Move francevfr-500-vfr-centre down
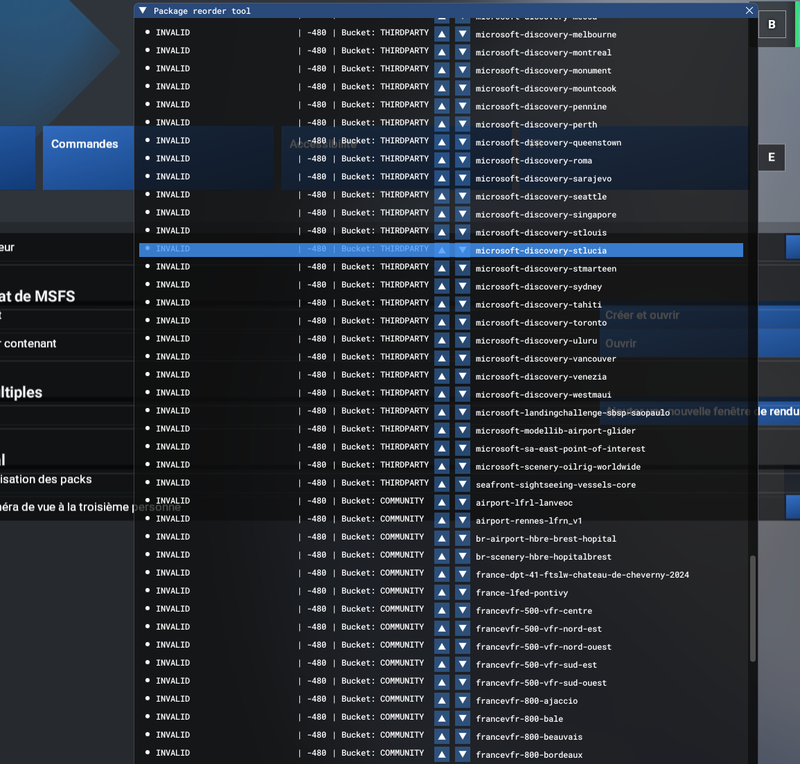 [x=462, y=610]
